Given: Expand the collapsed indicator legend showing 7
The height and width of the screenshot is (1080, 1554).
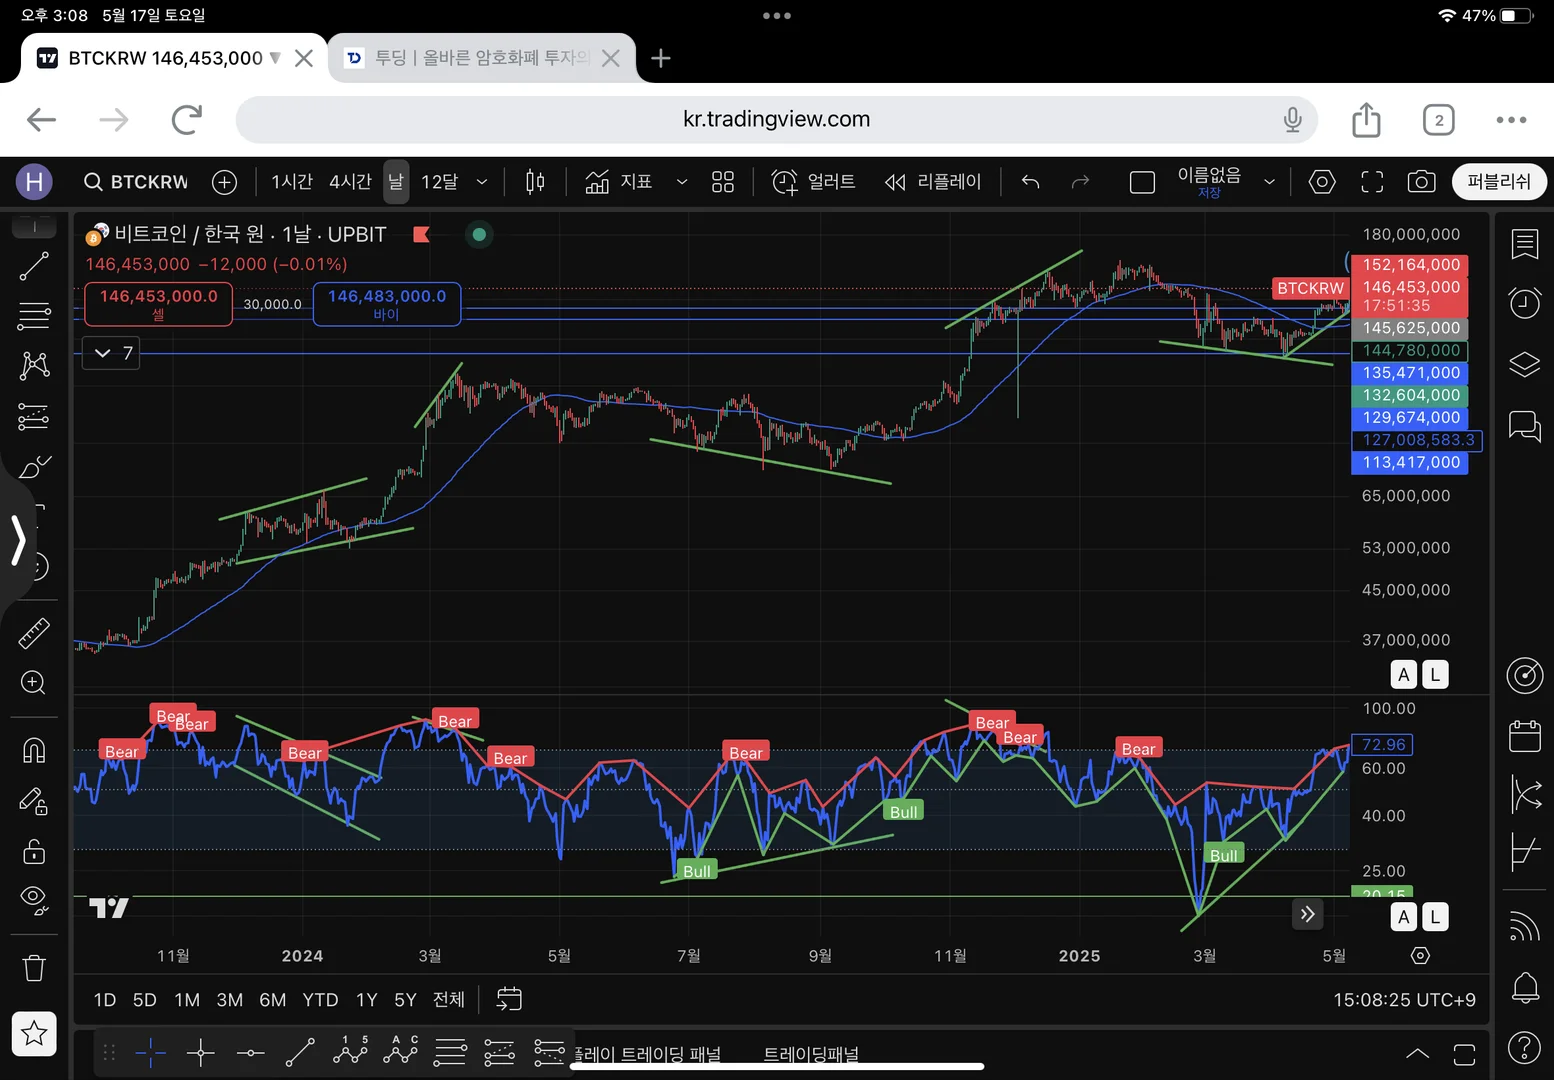Looking at the screenshot, I should 111,353.
